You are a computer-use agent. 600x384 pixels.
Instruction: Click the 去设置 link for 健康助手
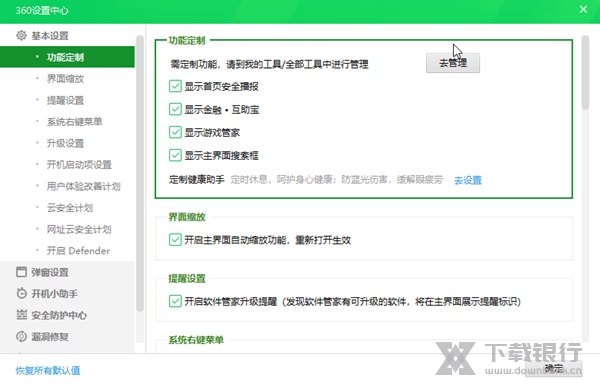[468, 180]
